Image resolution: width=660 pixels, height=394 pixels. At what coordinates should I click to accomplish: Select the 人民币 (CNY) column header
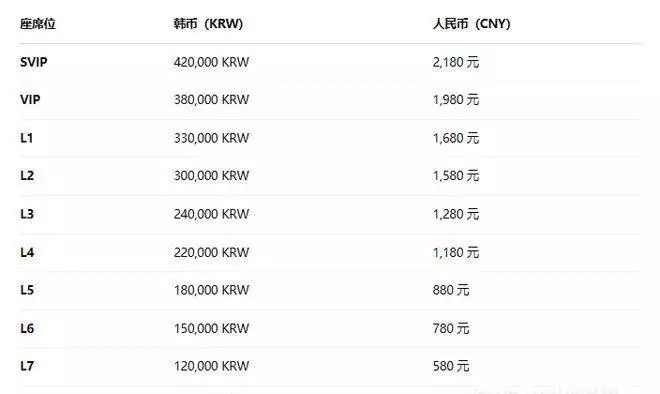471,24
